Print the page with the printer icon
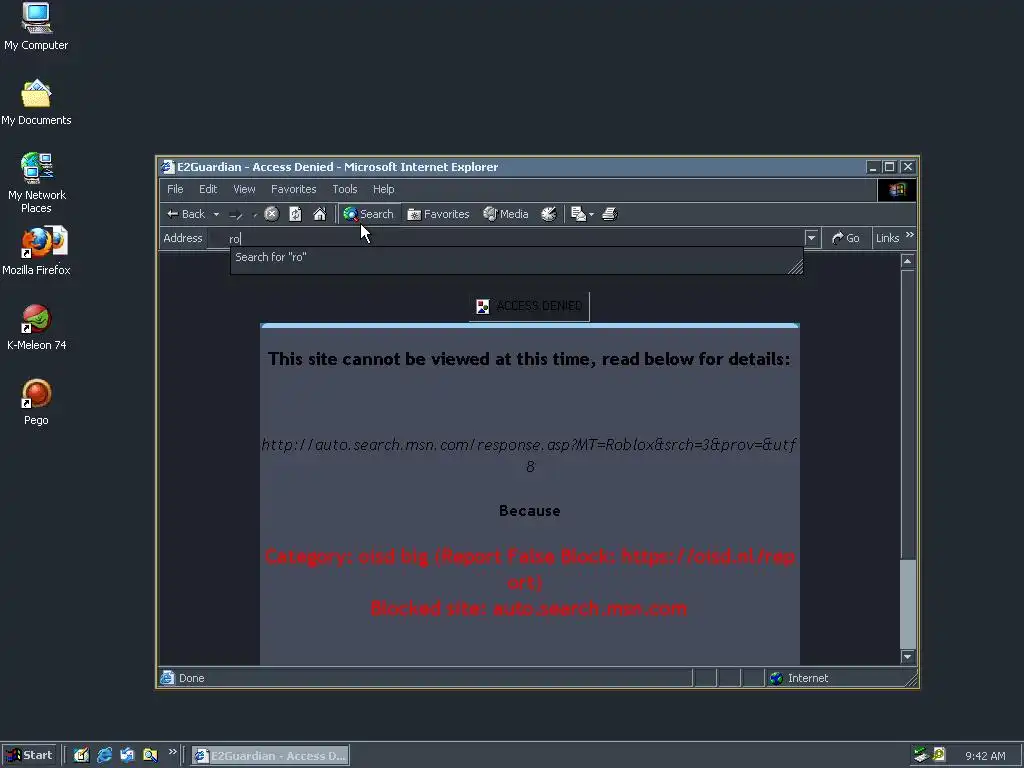Viewport: 1024px width, 768px height. [609, 214]
